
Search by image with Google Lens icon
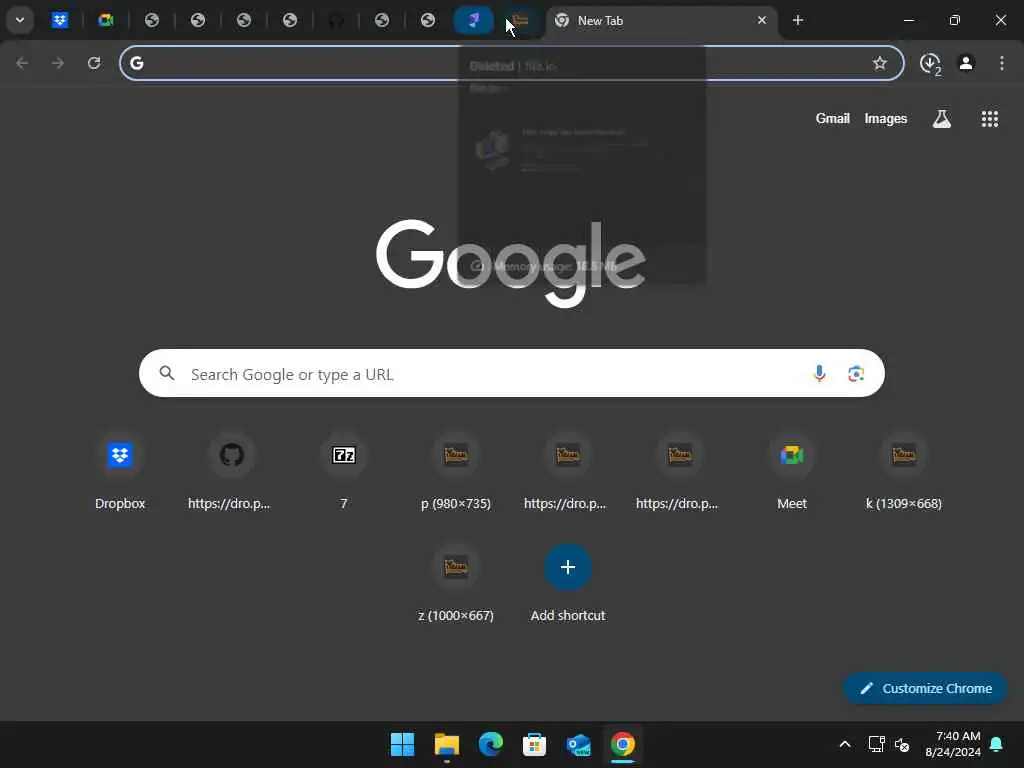[856, 373]
